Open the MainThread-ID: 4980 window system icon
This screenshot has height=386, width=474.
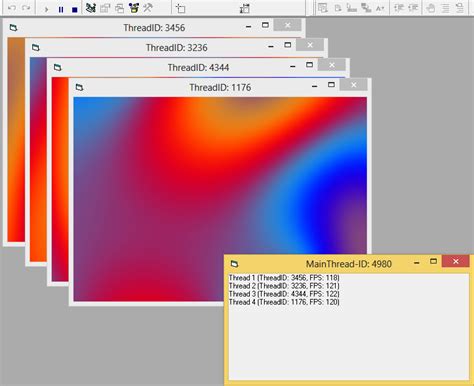234,264
